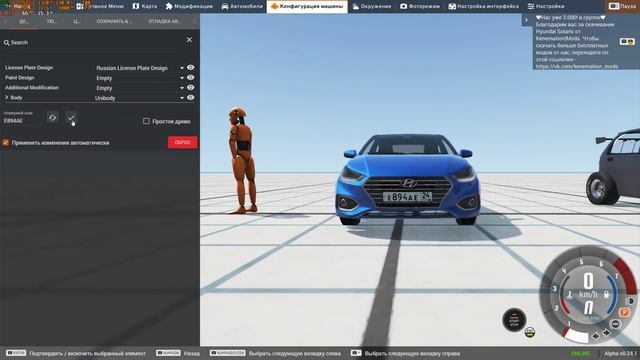Open the Paint Design dropdown

coord(140,78)
